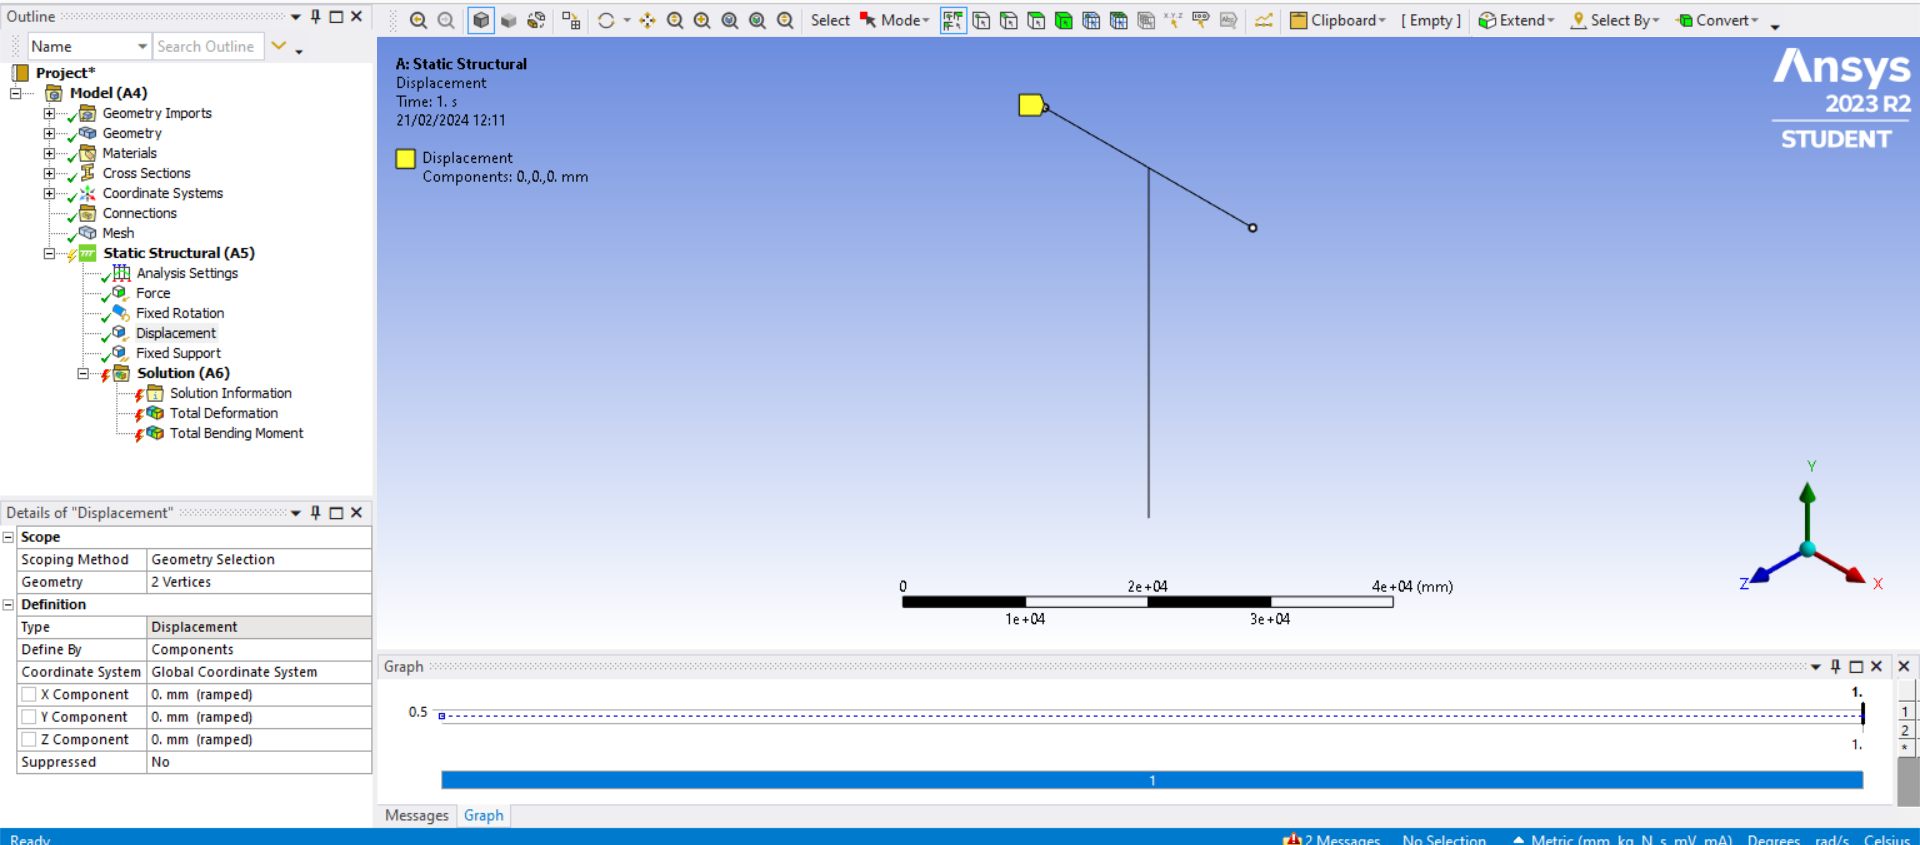Viewport: 1920px width, 845px height.
Task: Toggle the wireframe display icon
Action: pyautogui.click(x=537, y=20)
